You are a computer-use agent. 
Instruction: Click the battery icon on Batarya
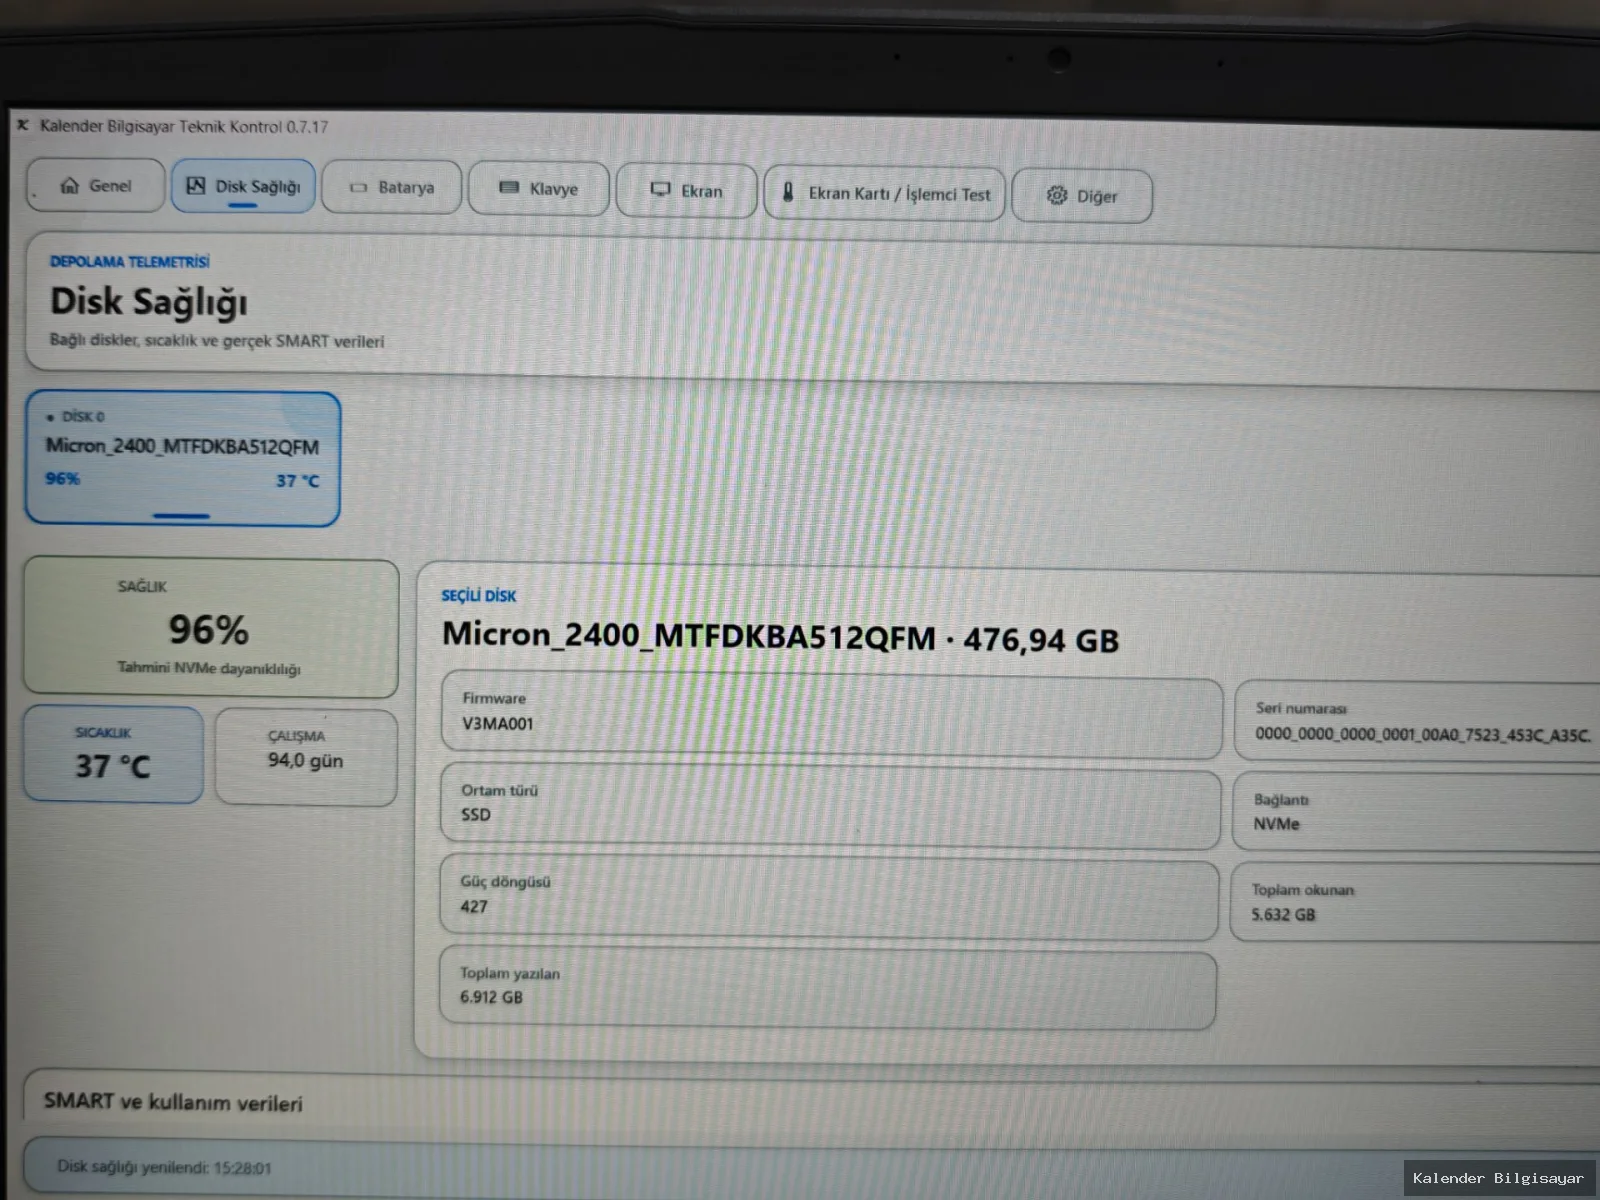[x=359, y=188]
